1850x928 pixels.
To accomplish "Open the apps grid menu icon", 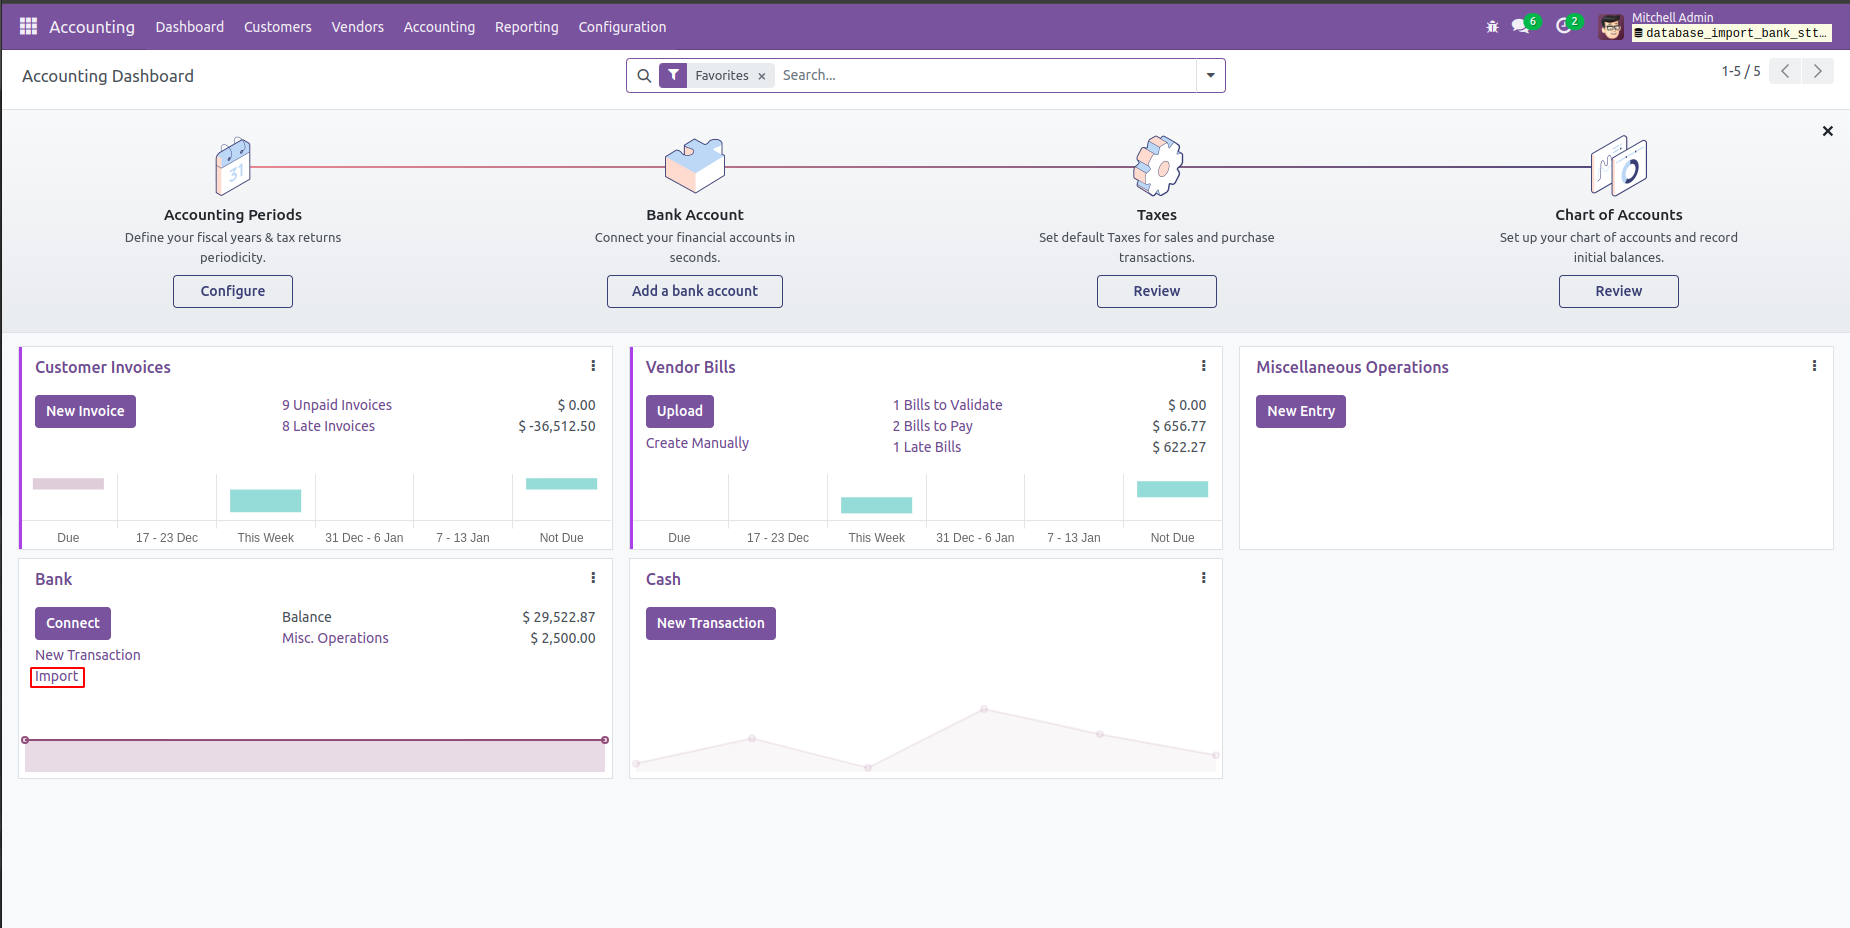I will pos(28,26).
